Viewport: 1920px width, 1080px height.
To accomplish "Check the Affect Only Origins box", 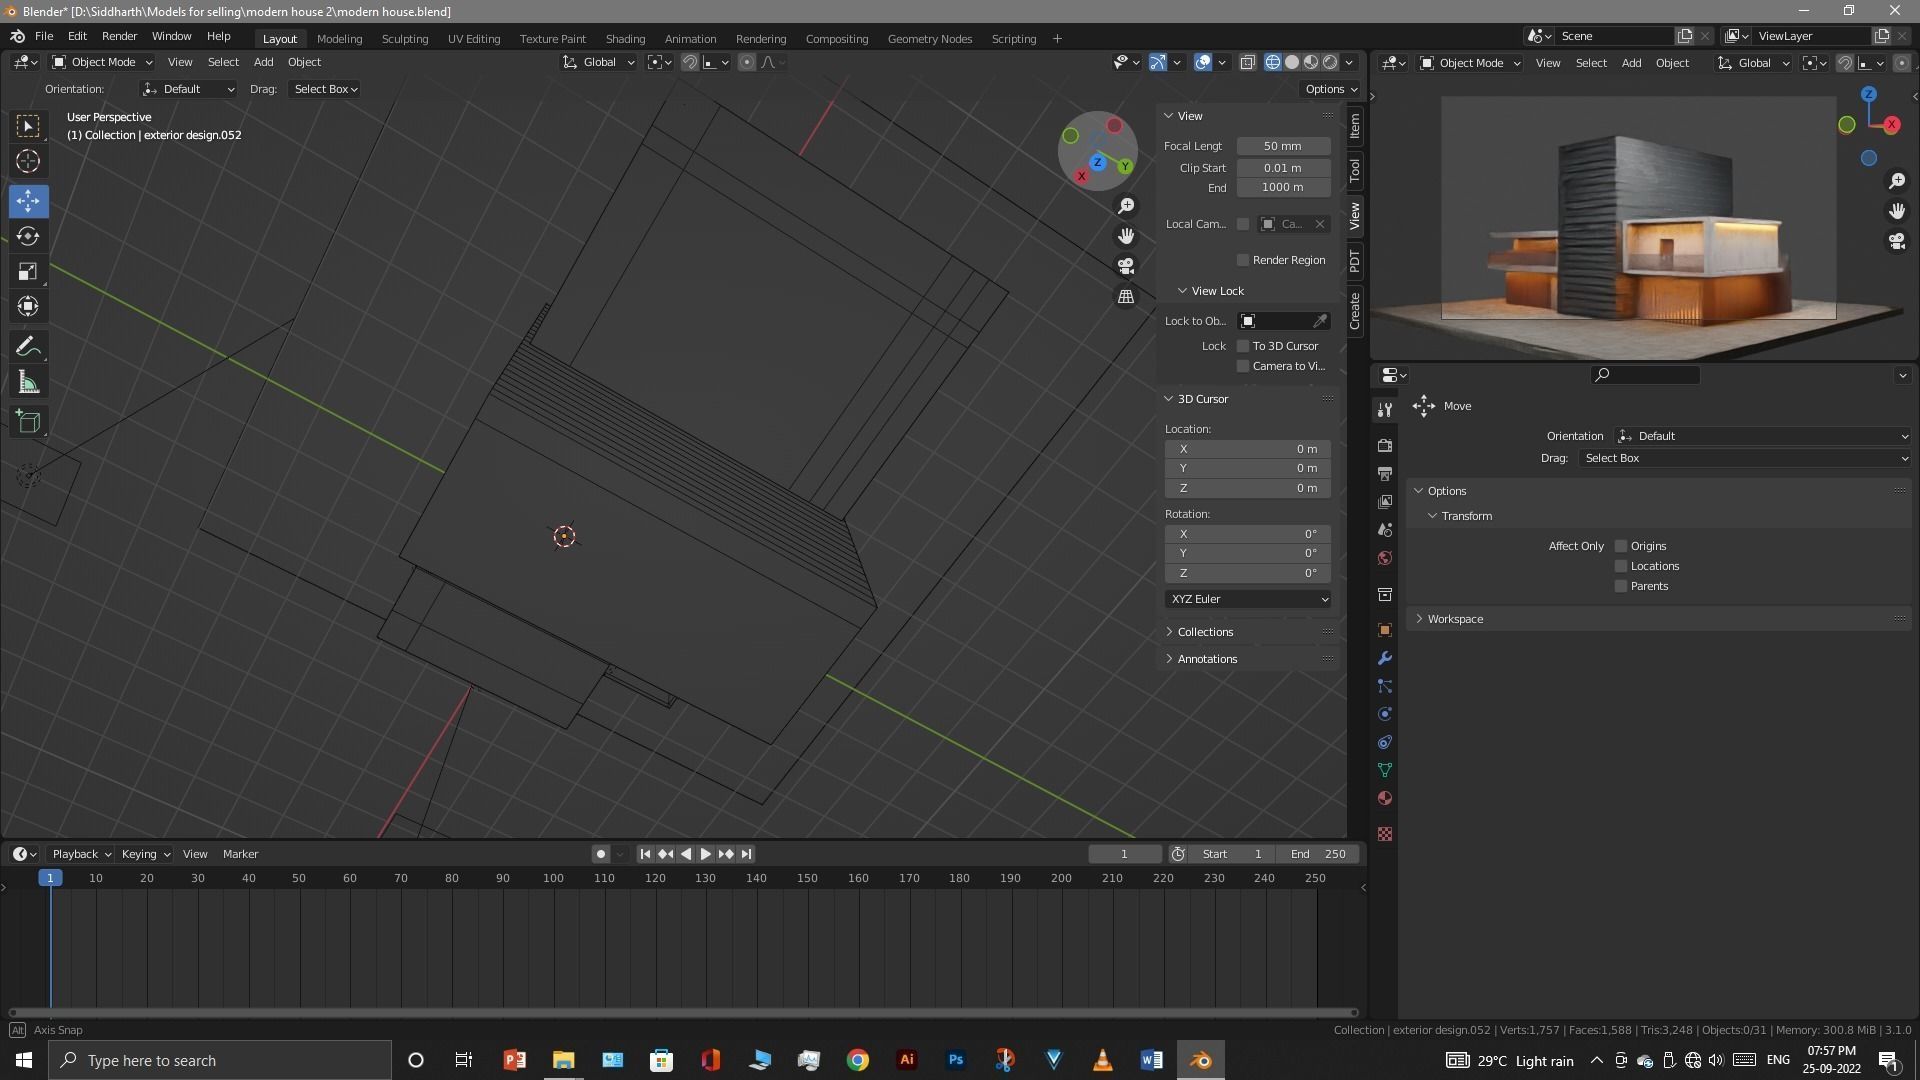I will (1621, 546).
